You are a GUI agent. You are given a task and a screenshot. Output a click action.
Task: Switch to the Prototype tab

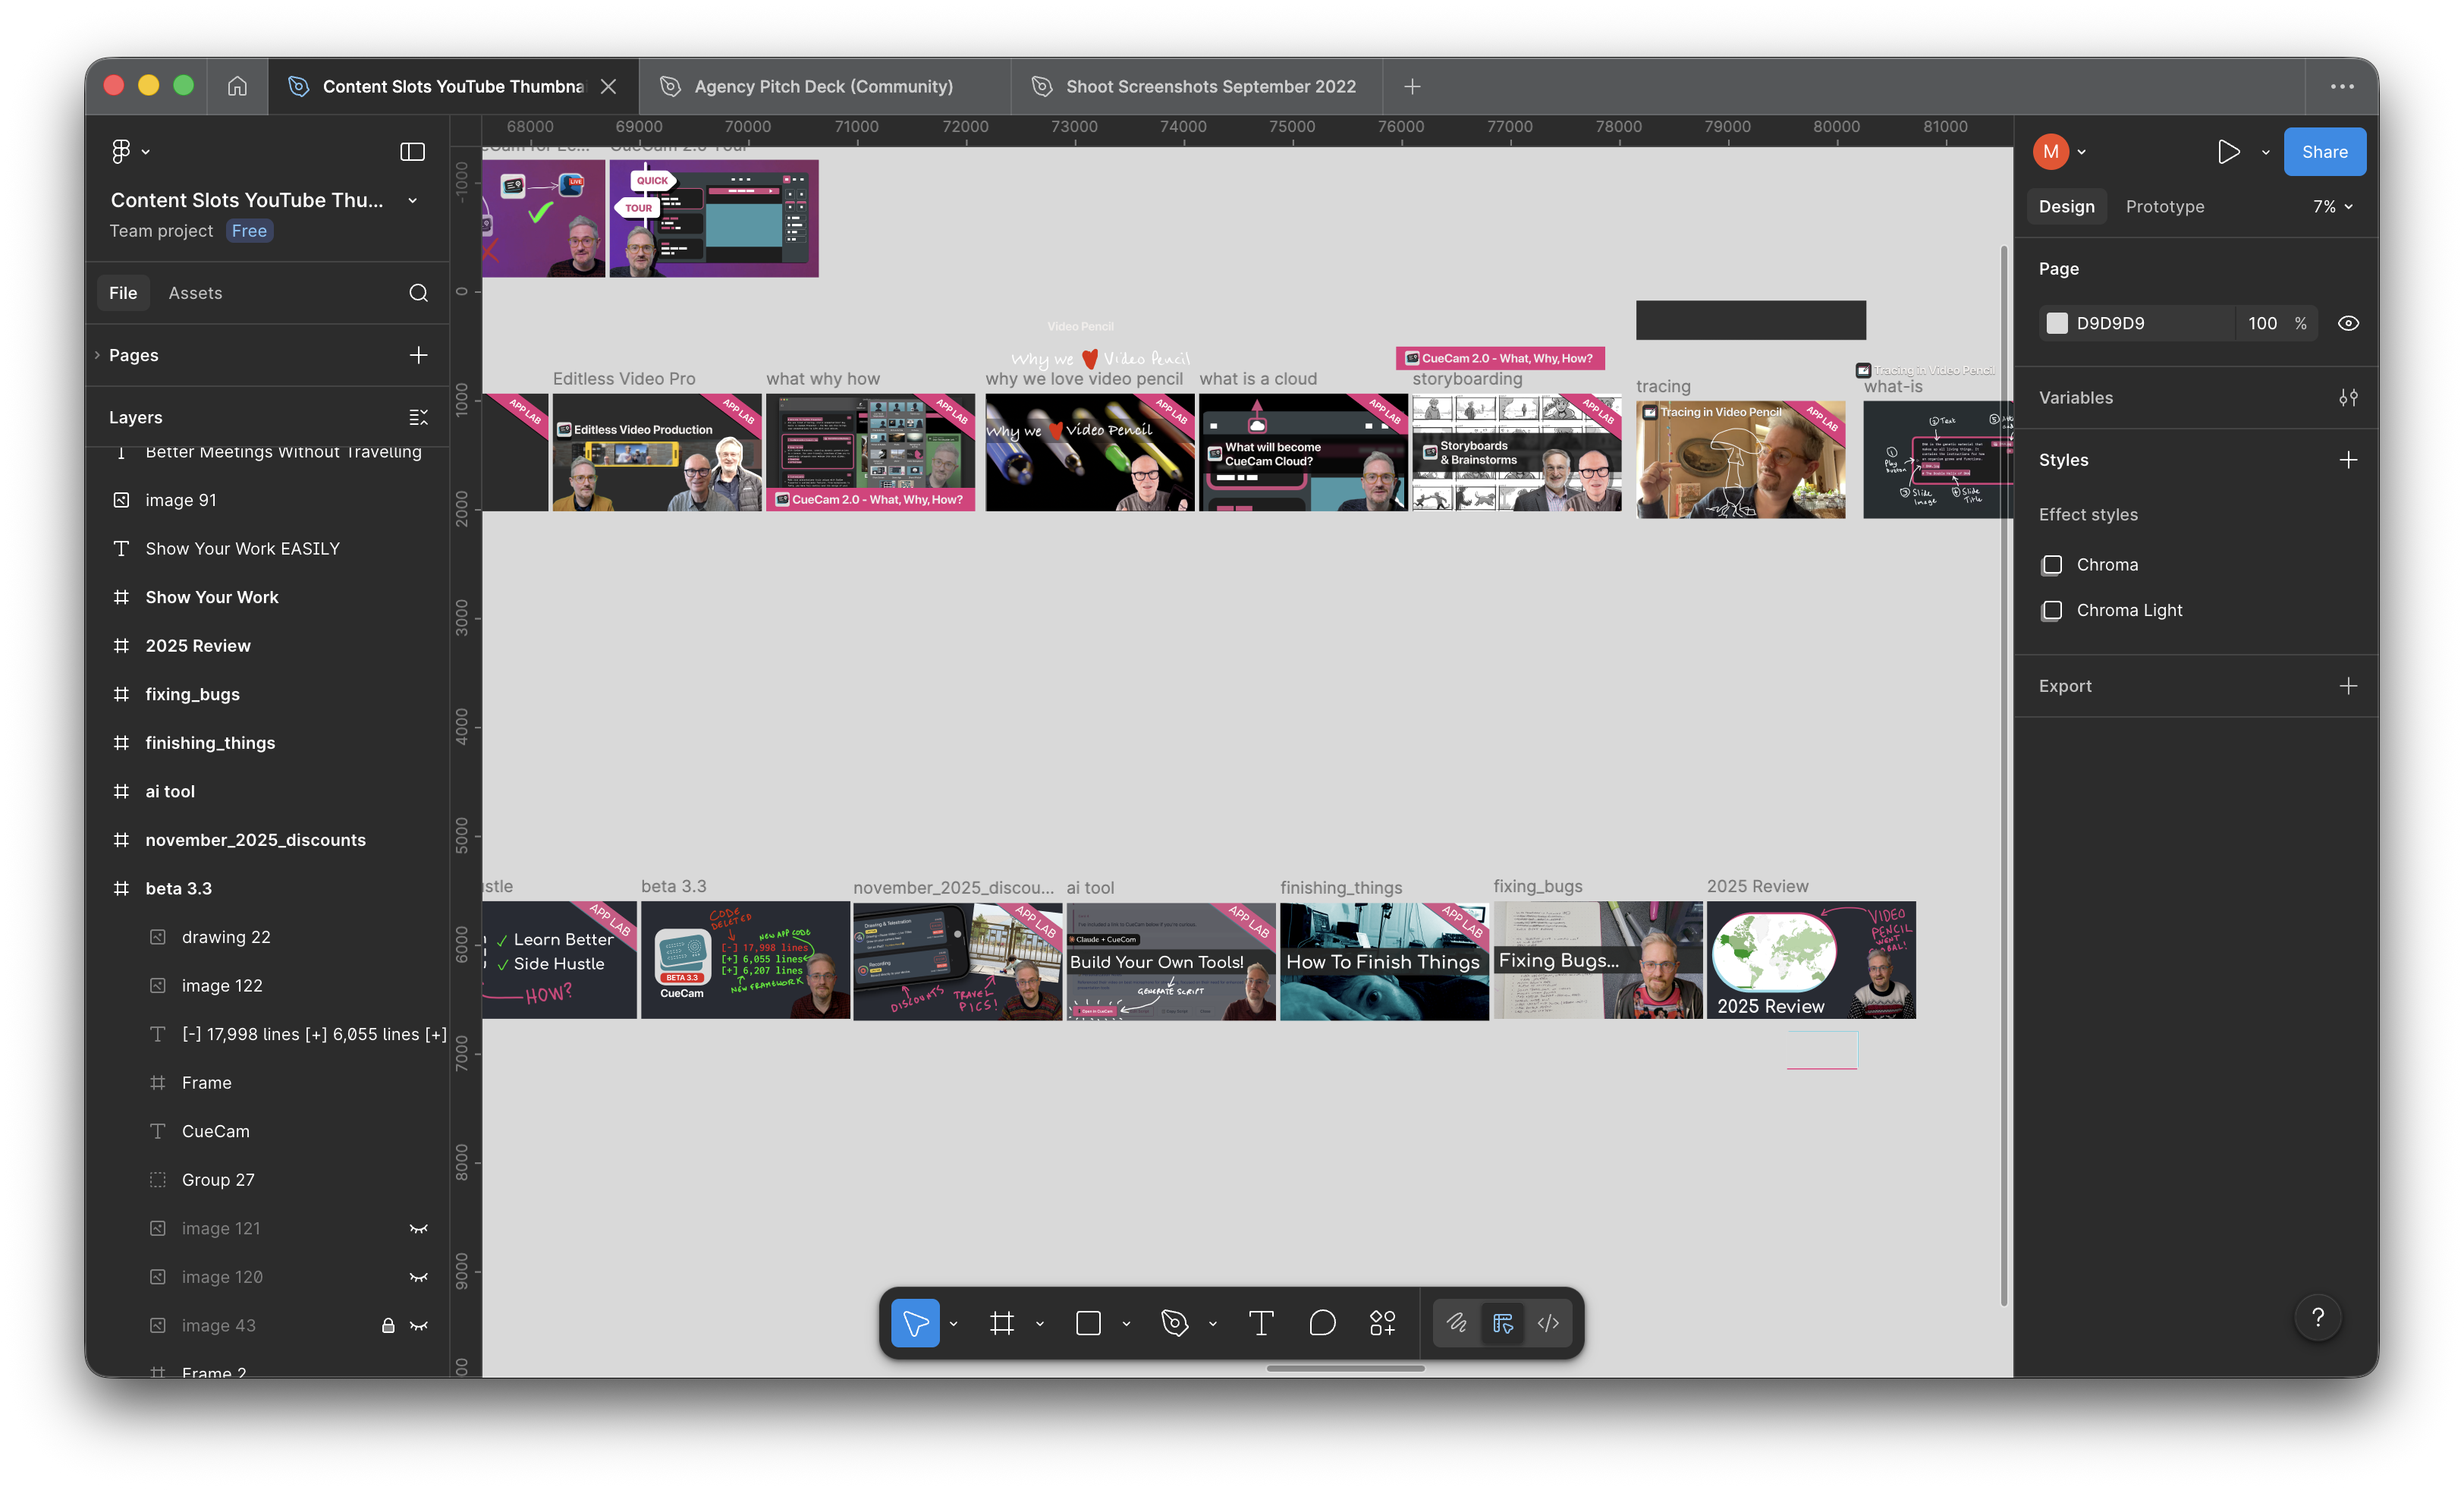point(2164,206)
